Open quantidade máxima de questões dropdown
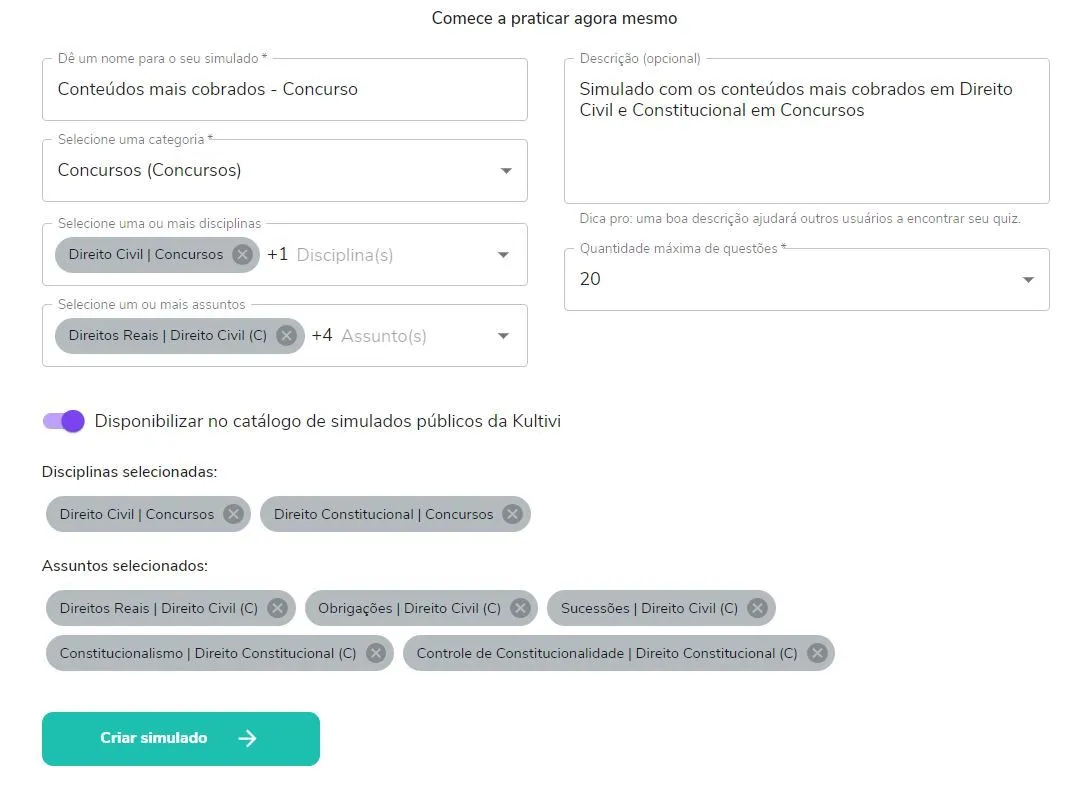This screenshot has height=801, width=1092. pos(1028,280)
